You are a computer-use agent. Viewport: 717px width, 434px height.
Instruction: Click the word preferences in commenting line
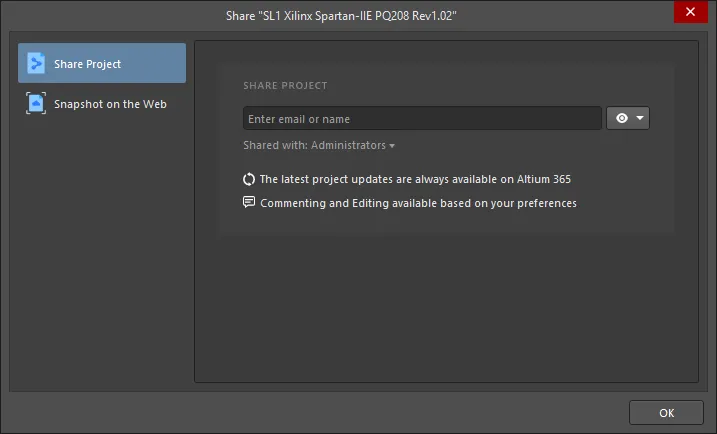point(546,203)
